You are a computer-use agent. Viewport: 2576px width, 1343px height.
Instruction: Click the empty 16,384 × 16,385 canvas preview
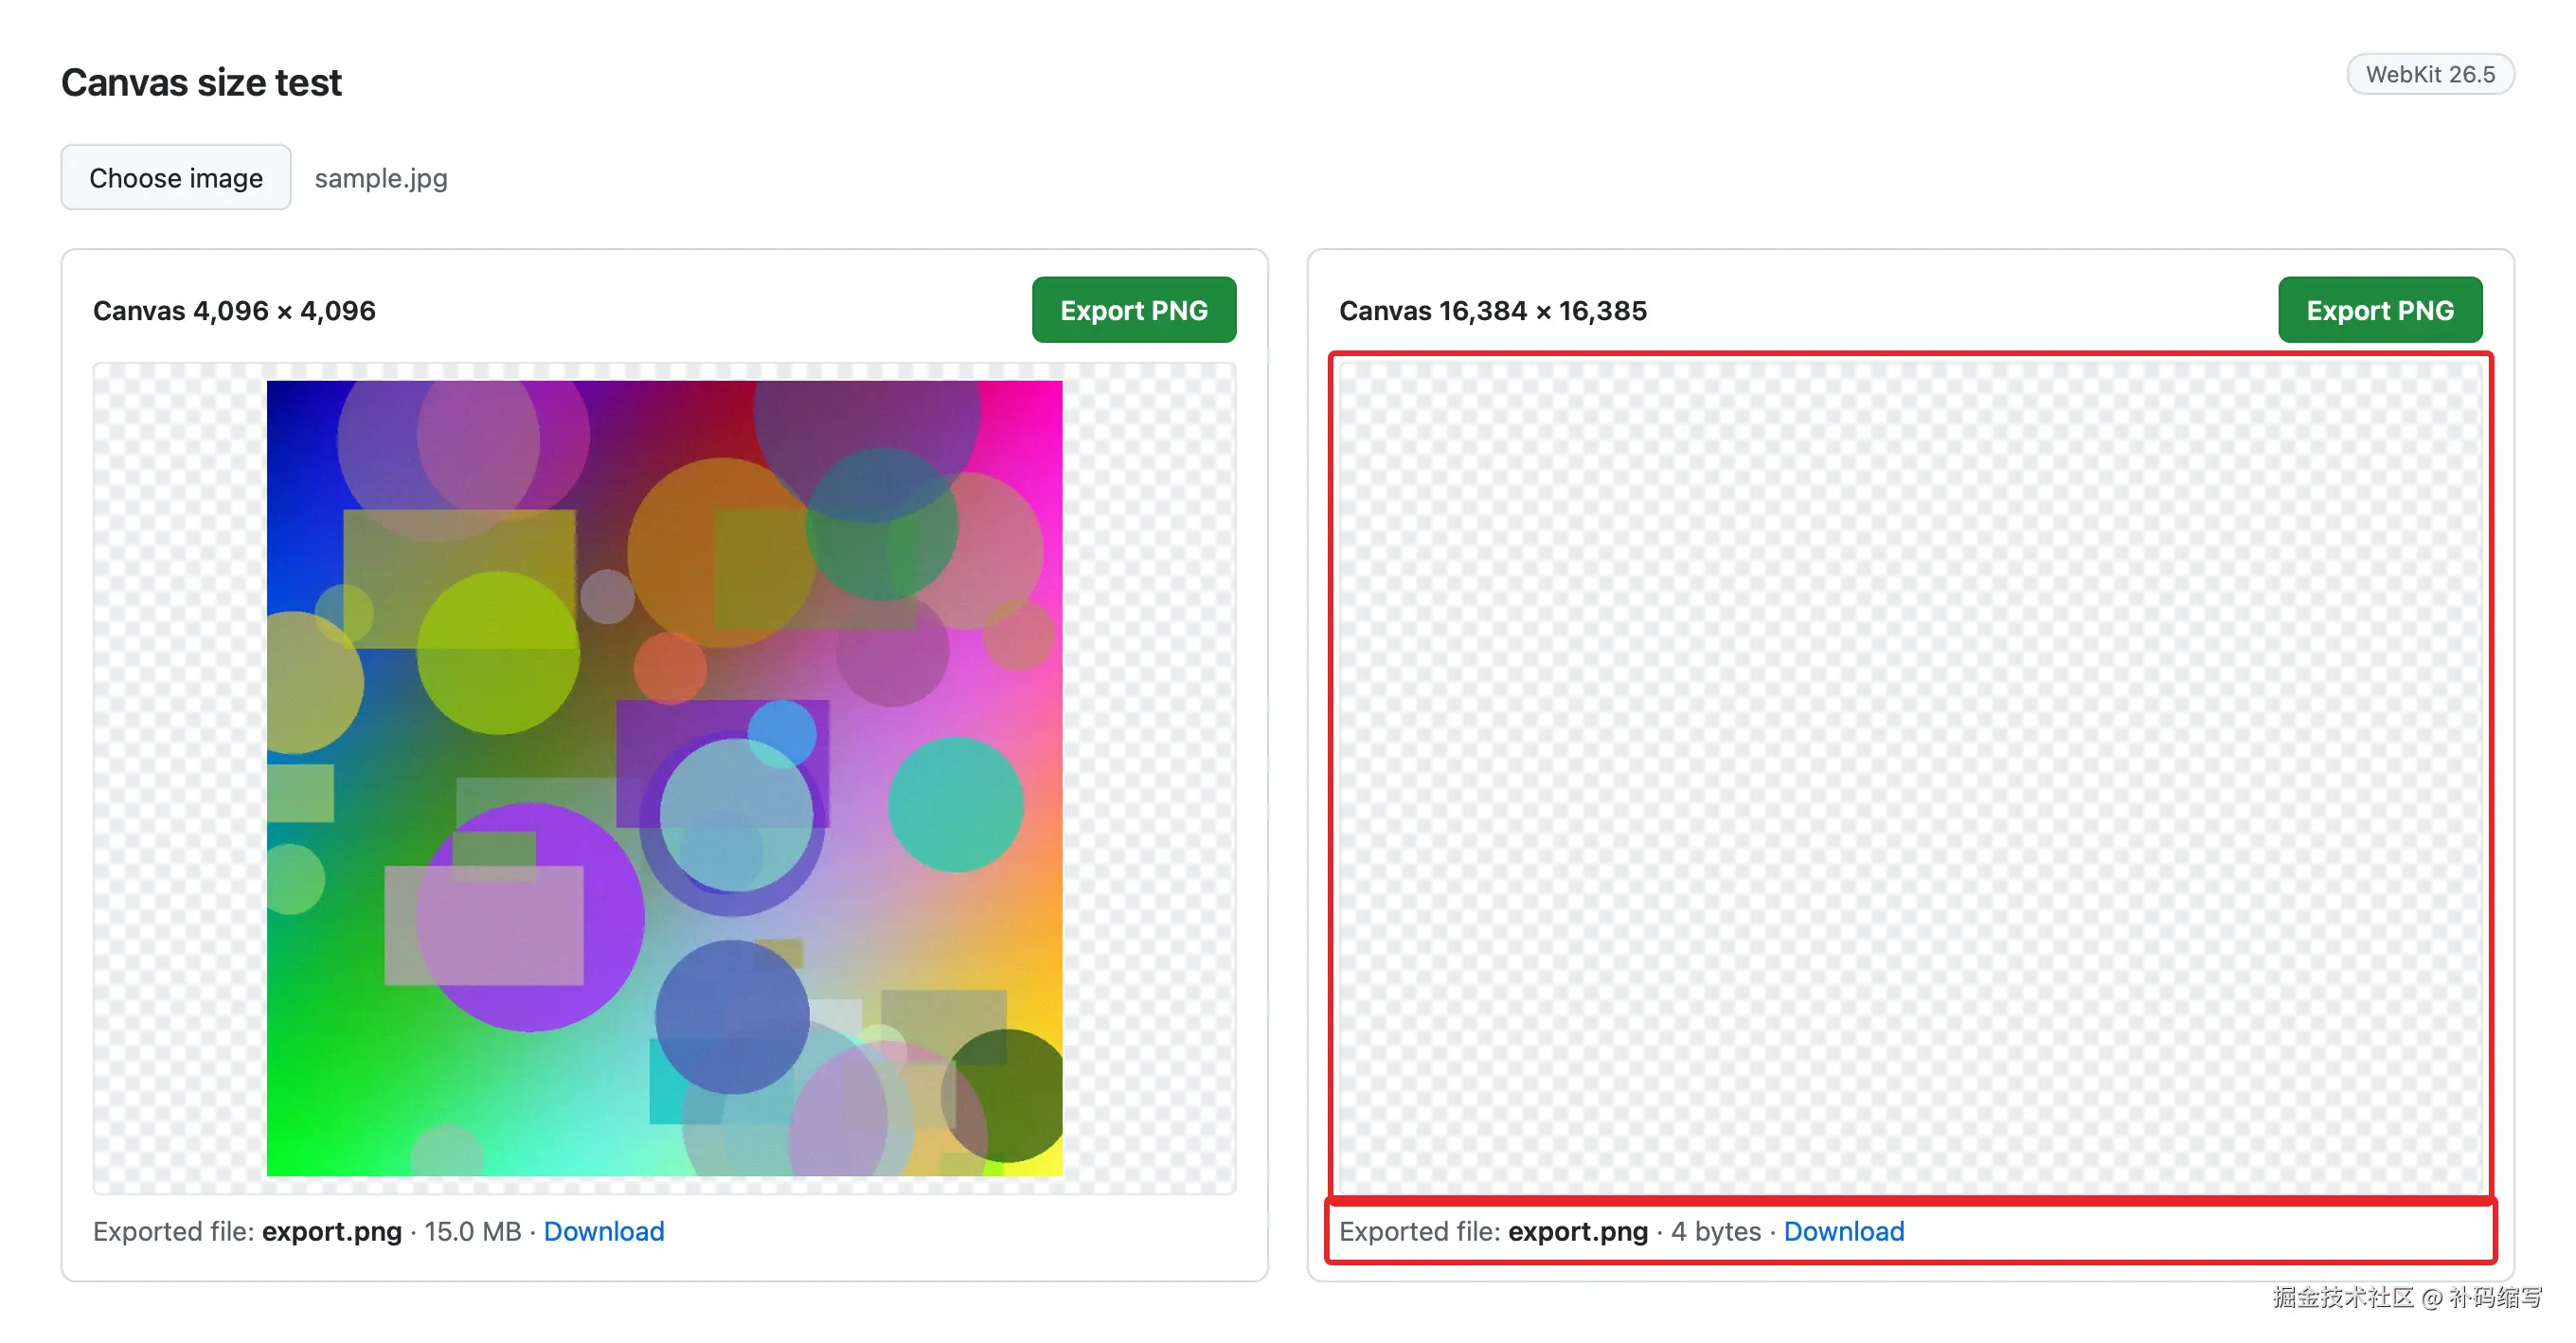click(x=1910, y=778)
